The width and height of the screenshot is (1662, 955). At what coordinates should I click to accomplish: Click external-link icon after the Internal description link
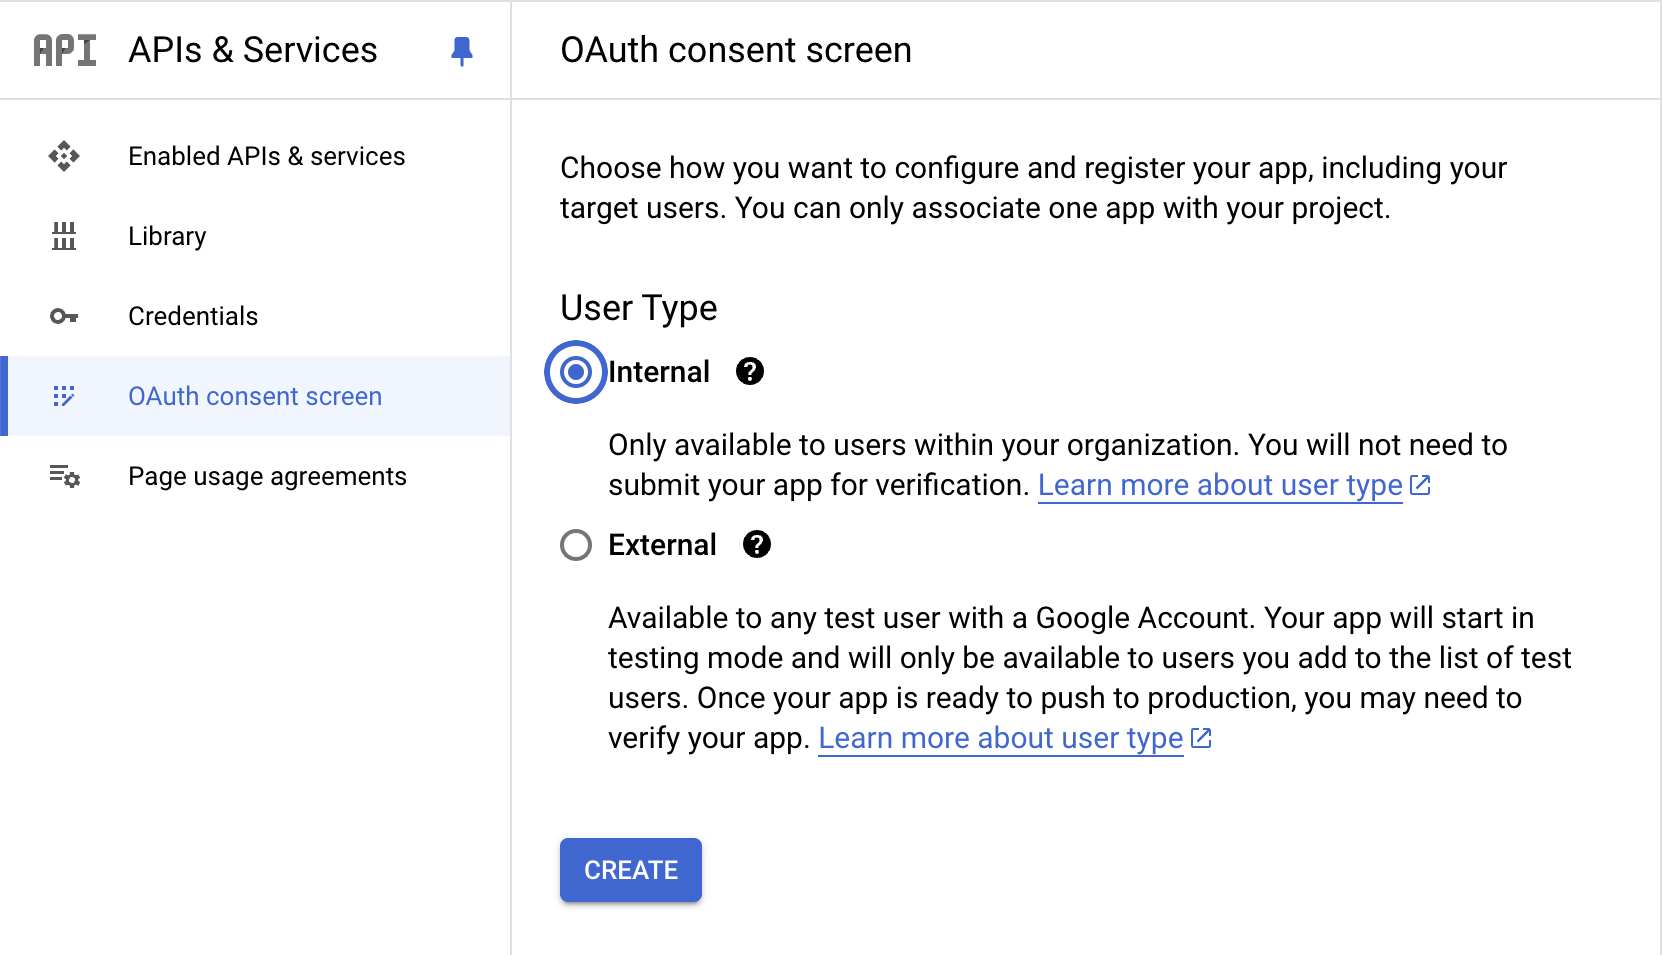[x=1420, y=485]
